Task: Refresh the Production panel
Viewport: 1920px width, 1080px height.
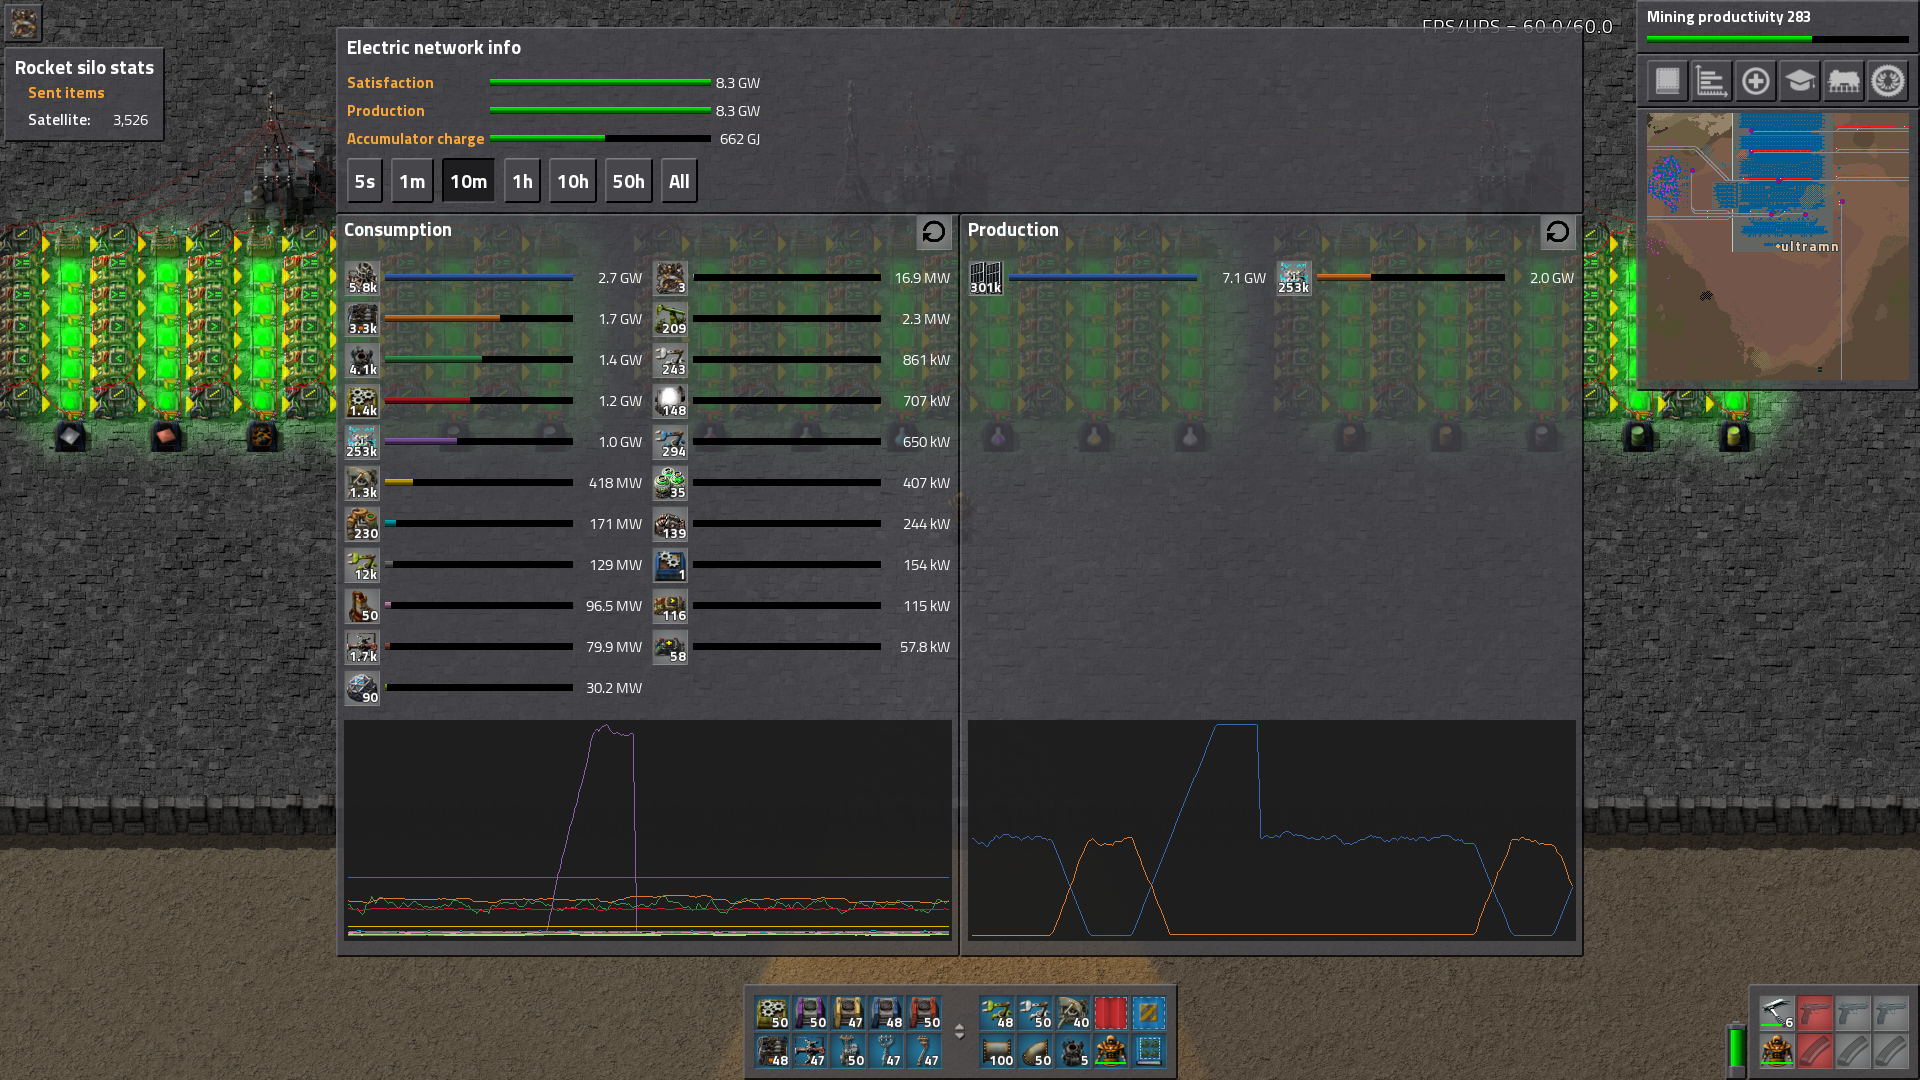Action: tap(1557, 232)
